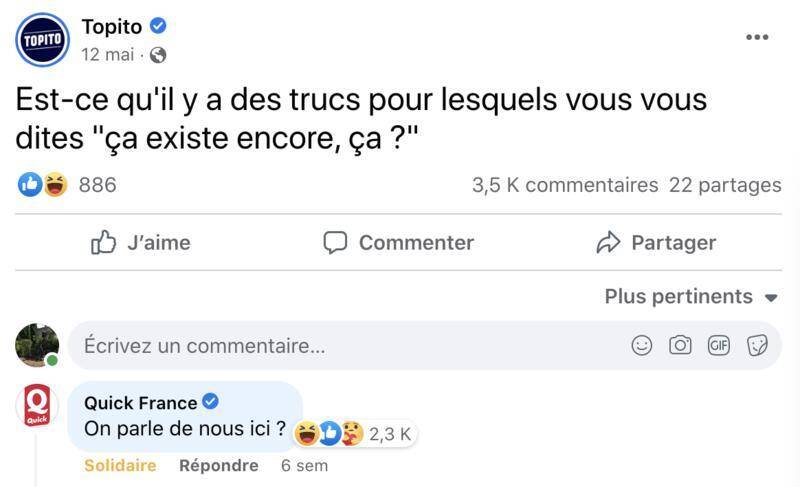Reply to Quick France's comment with Répondre
The height and width of the screenshot is (487, 800).
click(x=218, y=465)
